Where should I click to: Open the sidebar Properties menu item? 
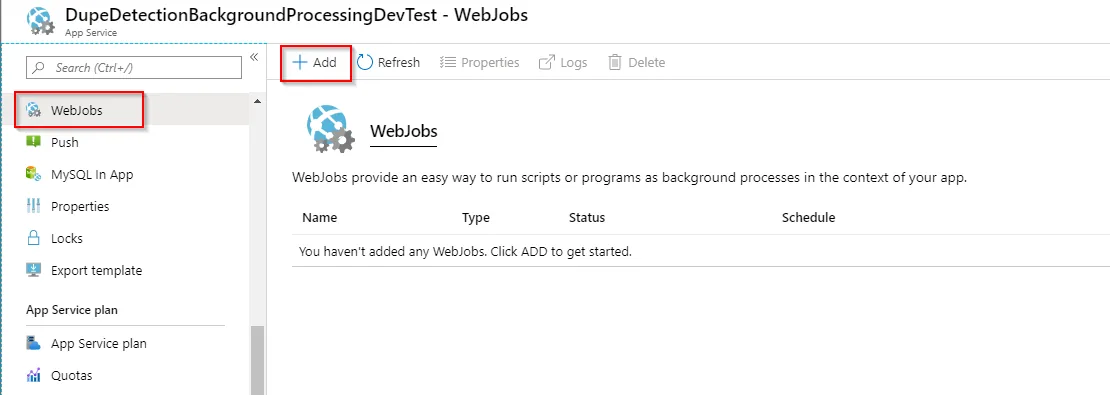125,206
